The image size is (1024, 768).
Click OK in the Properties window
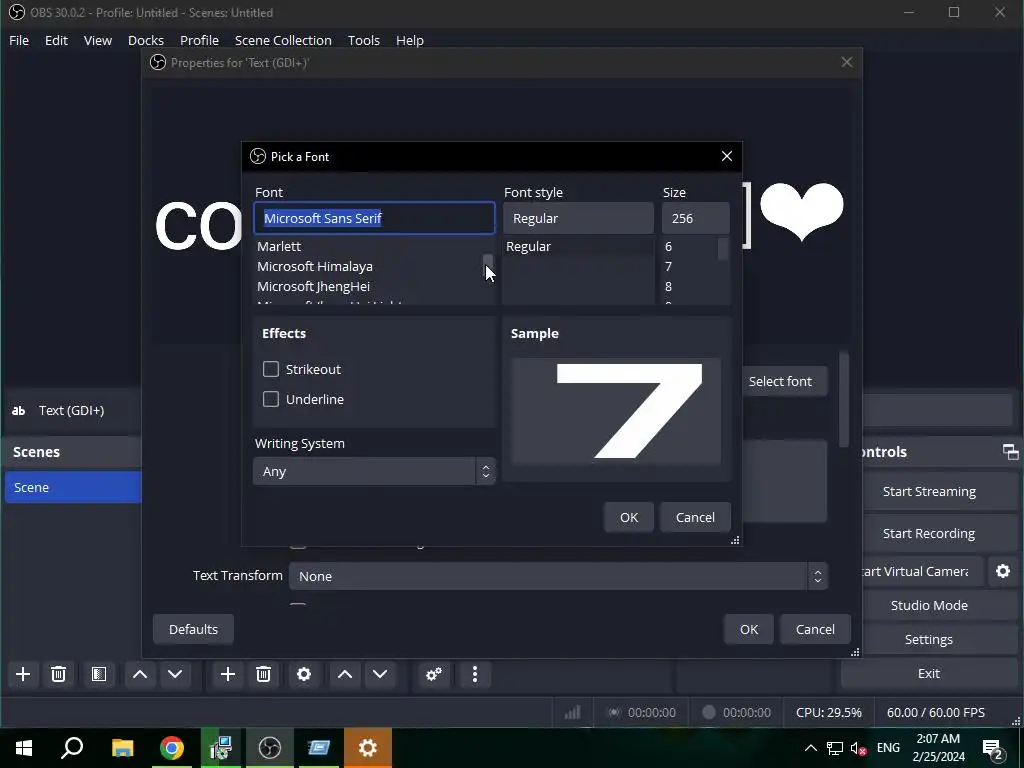click(x=749, y=630)
